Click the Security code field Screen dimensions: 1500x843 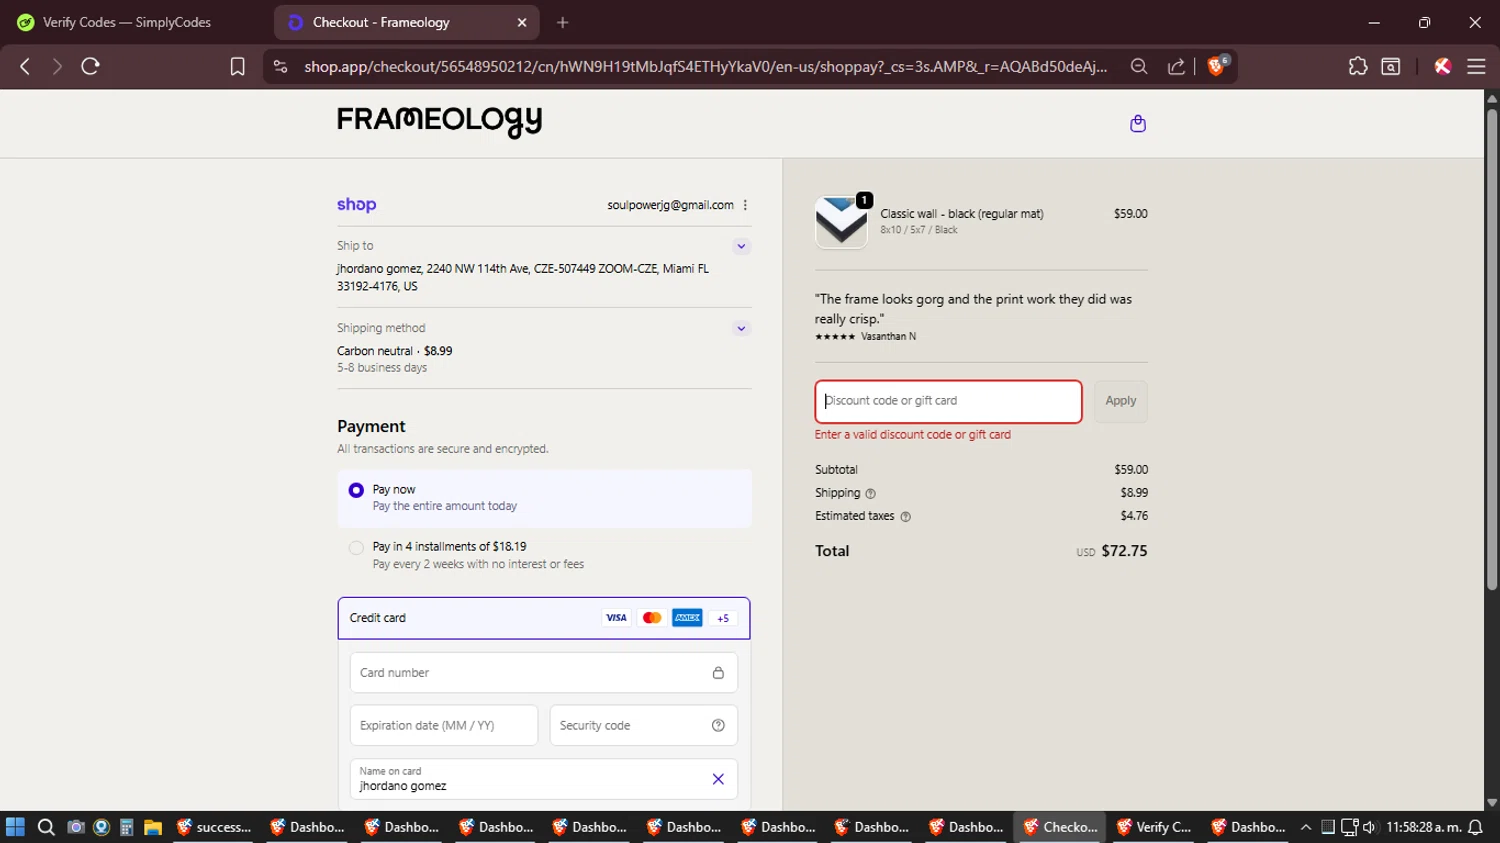pos(644,726)
